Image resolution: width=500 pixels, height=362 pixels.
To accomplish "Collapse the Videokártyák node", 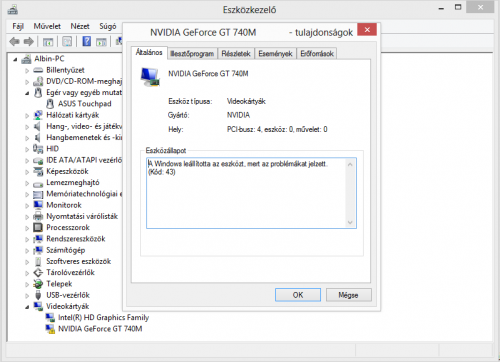I will pos(27,307).
